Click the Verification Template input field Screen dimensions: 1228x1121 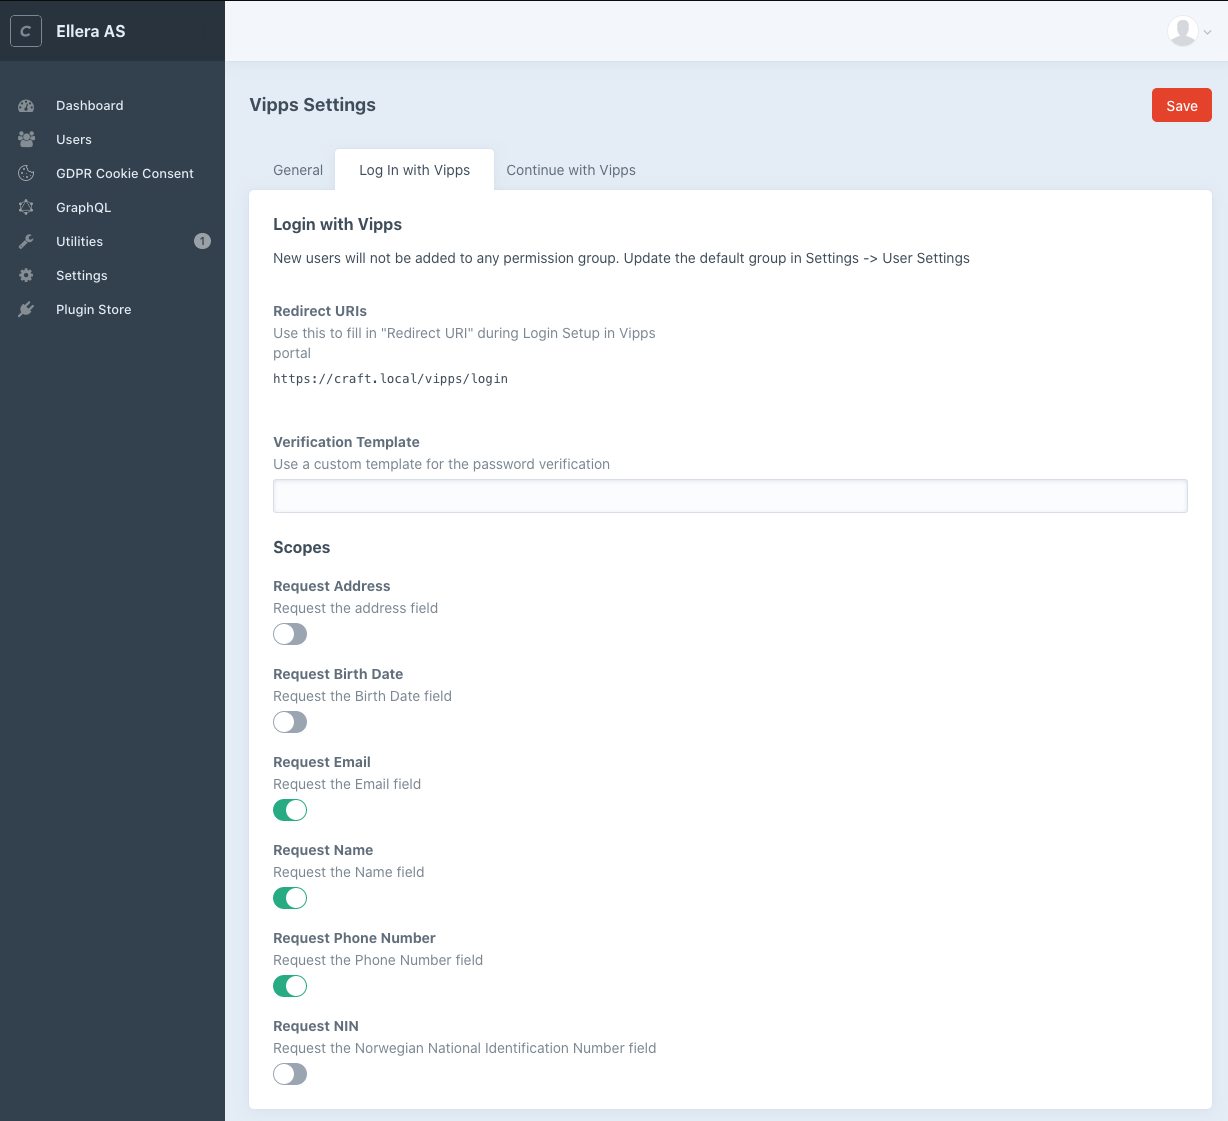(730, 496)
